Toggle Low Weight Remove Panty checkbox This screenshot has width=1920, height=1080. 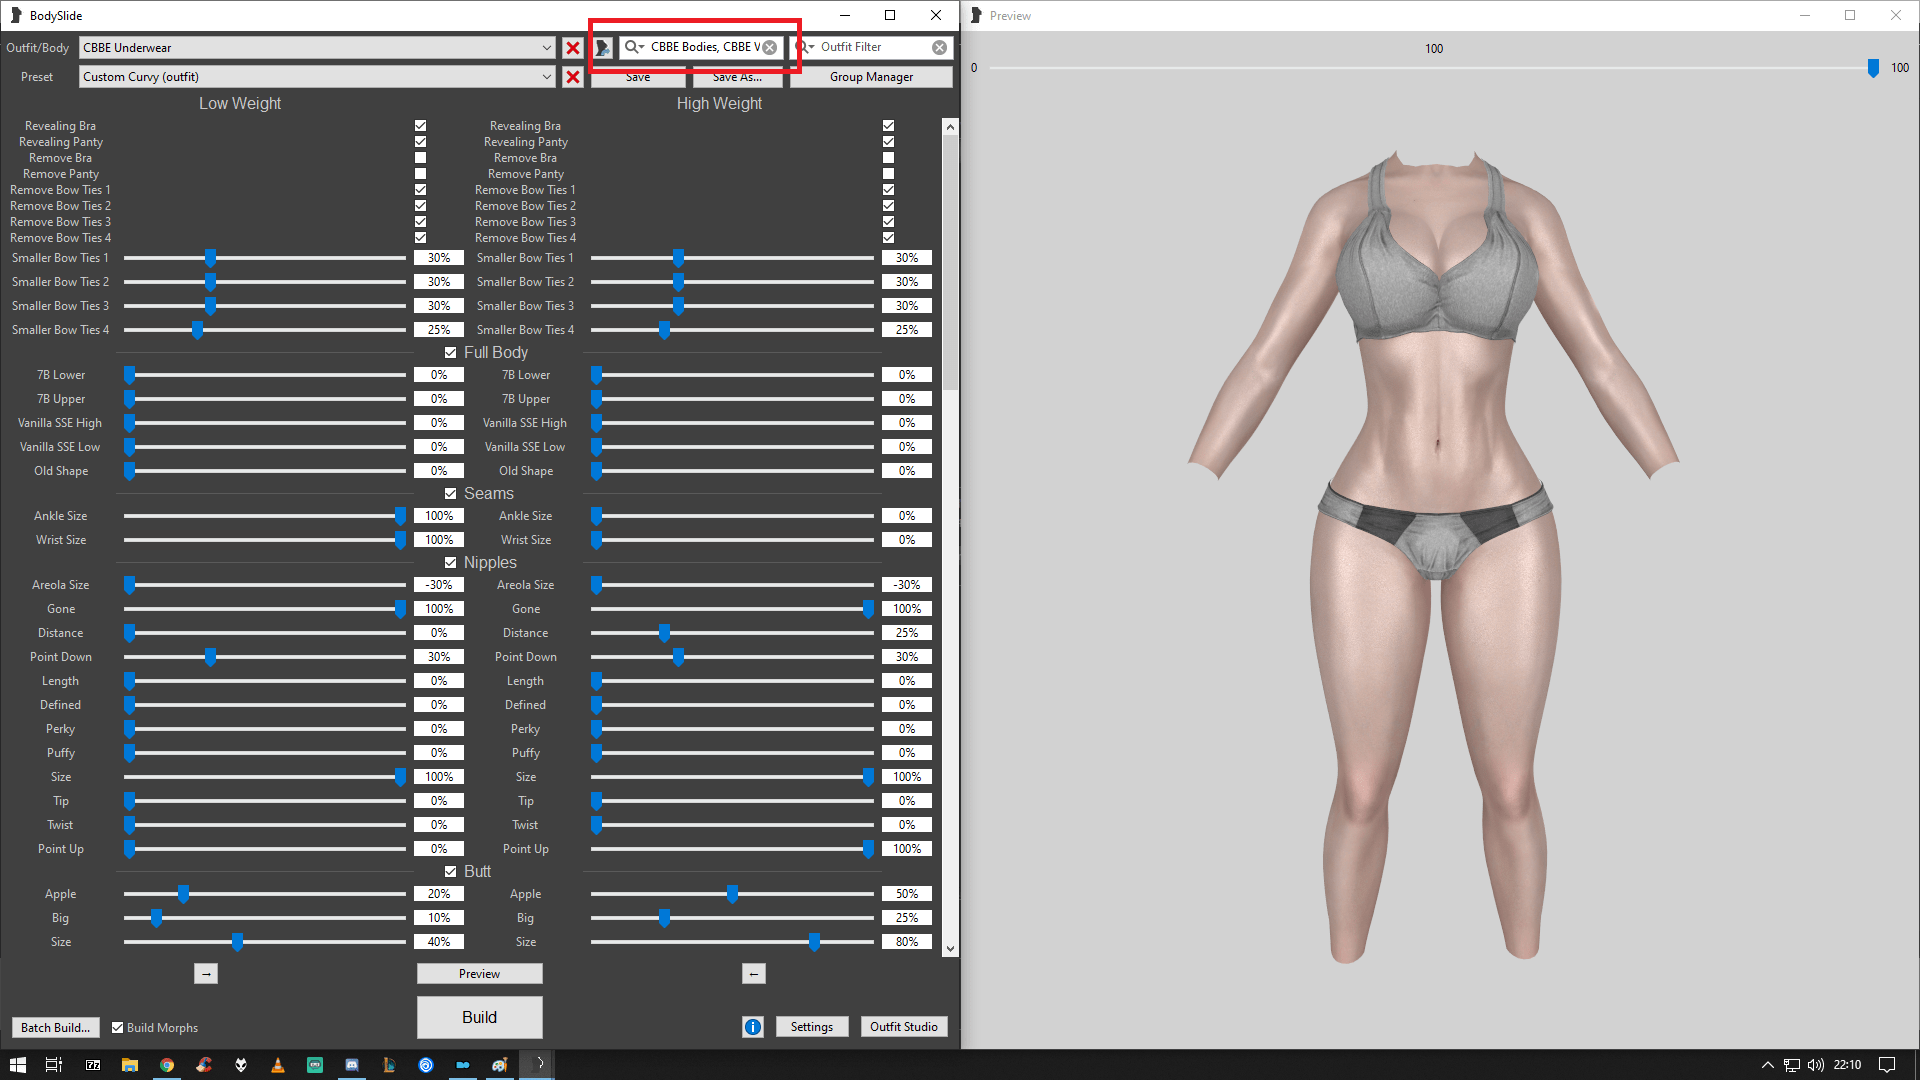click(x=421, y=174)
